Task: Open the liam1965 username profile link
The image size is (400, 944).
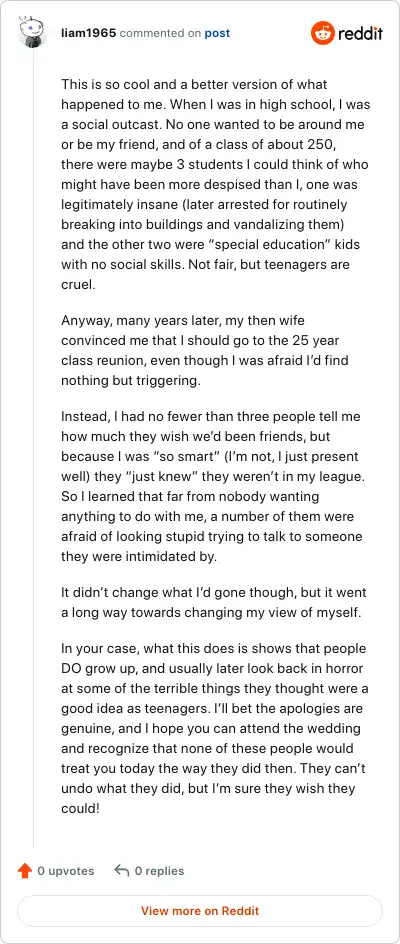Action: click(x=89, y=33)
